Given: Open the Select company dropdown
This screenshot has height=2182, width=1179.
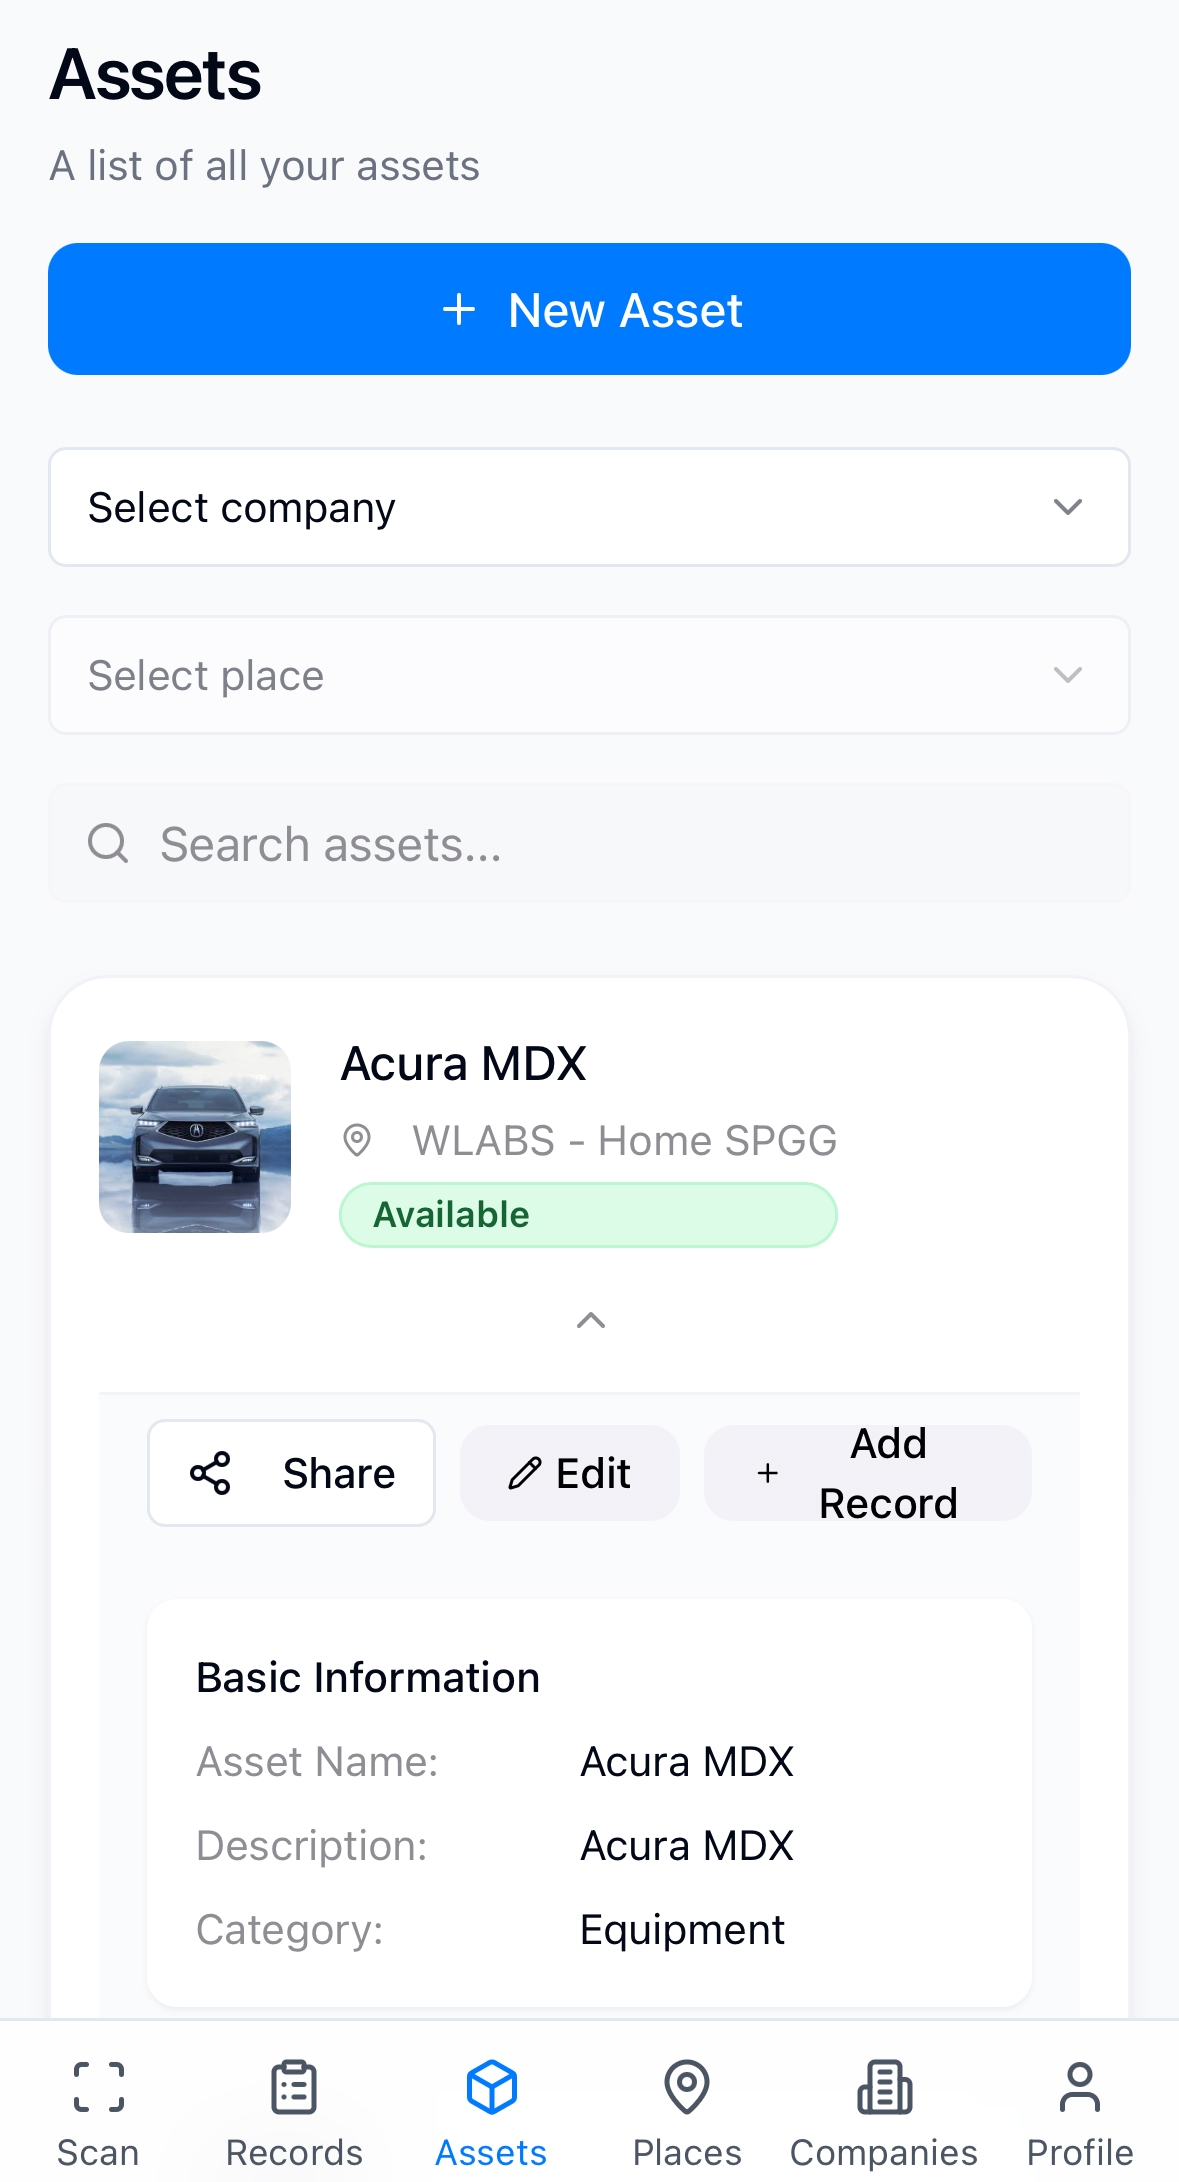Looking at the screenshot, I should pos(589,507).
